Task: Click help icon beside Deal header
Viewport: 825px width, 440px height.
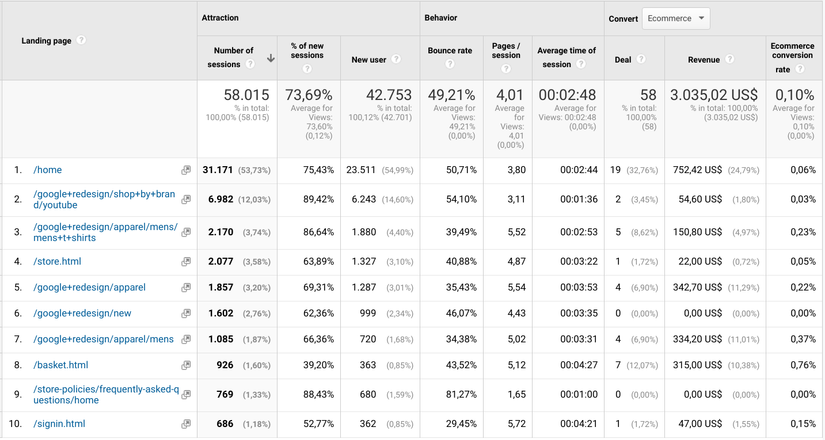Action: coord(641,59)
